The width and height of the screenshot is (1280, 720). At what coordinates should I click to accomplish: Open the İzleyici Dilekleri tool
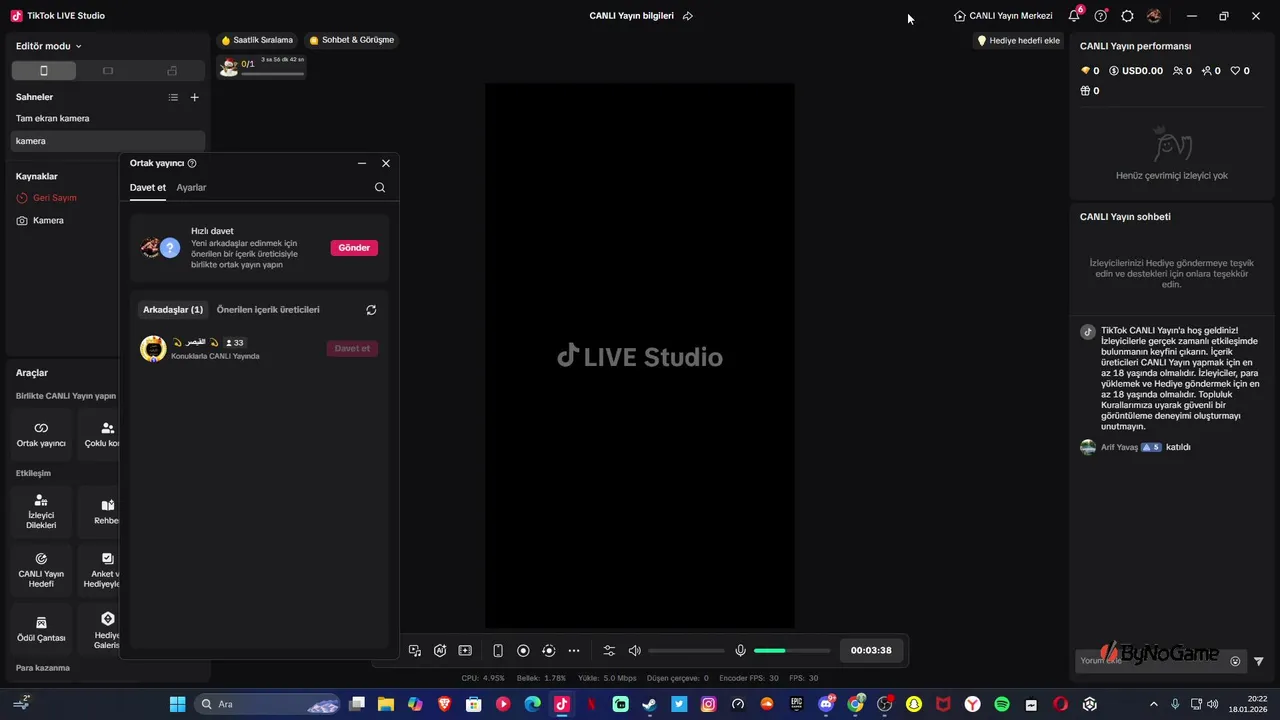pos(41,512)
